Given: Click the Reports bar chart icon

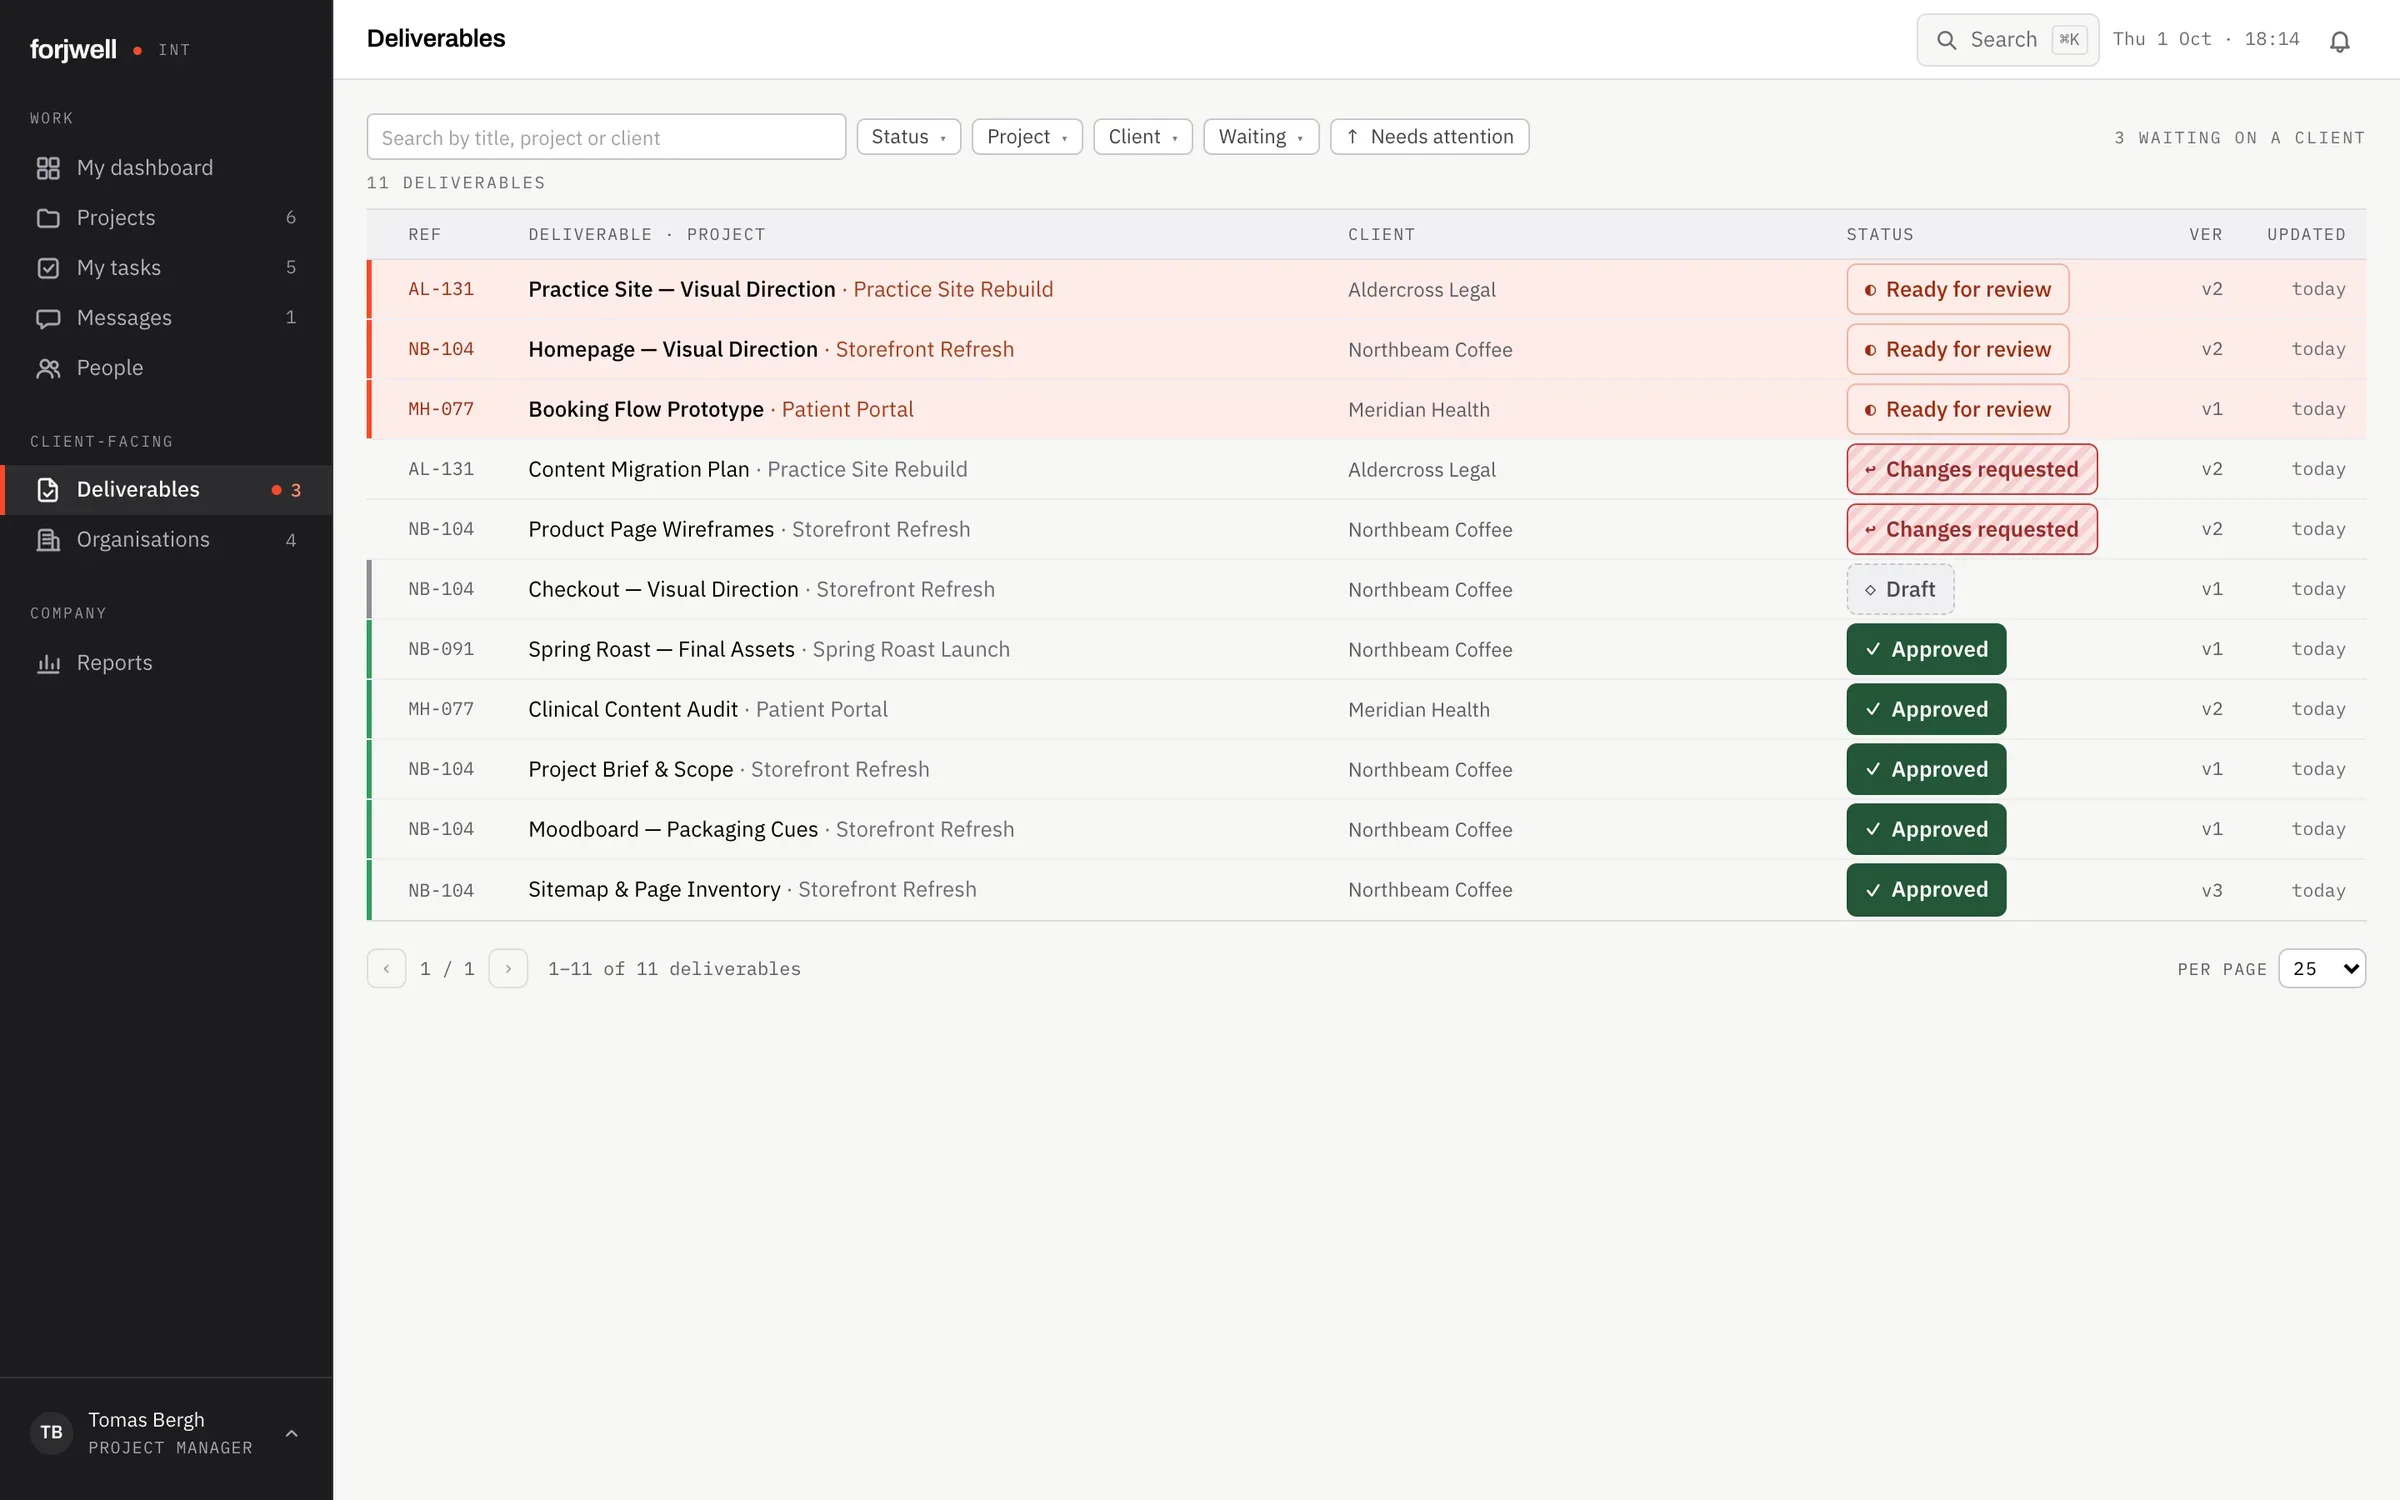Looking at the screenshot, I should (x=48, y=663).
